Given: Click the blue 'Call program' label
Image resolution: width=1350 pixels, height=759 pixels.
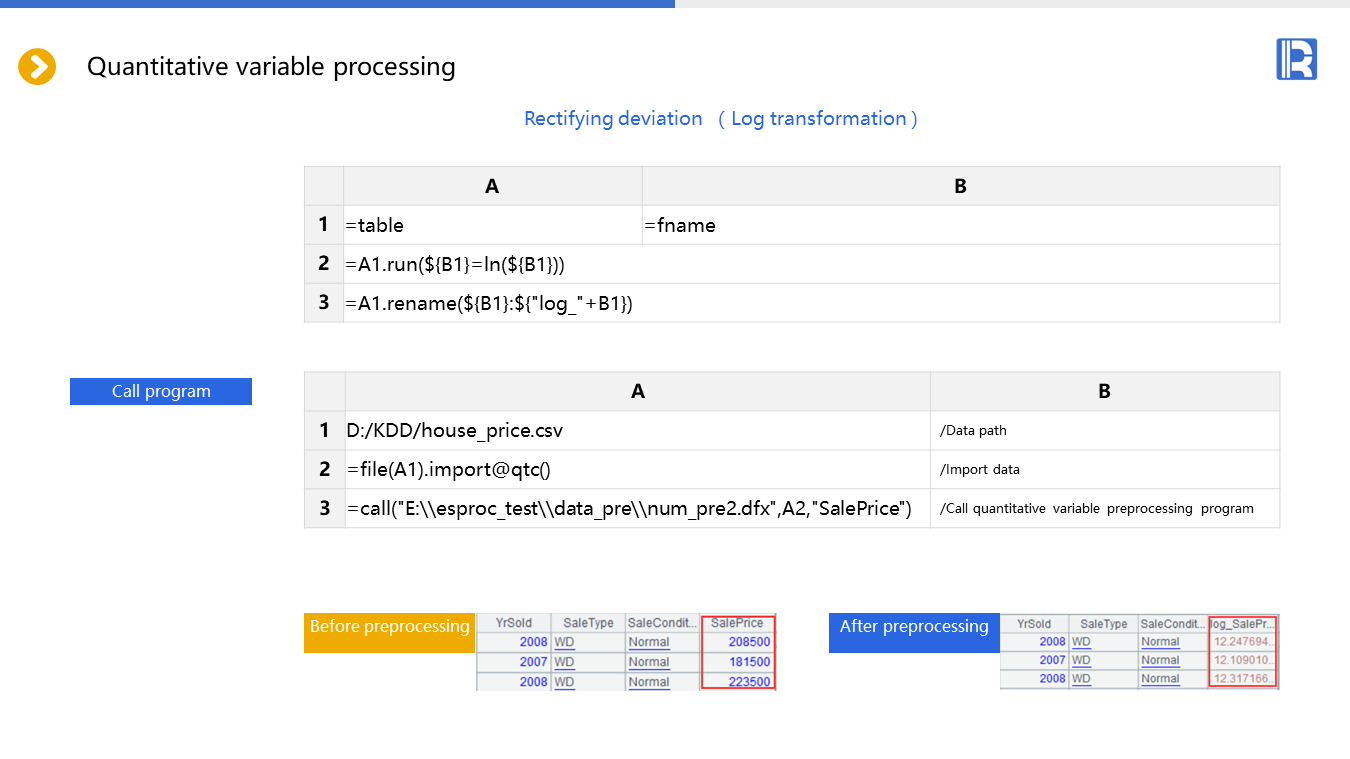Looking at the screenshot, I should tap(161, 391).
